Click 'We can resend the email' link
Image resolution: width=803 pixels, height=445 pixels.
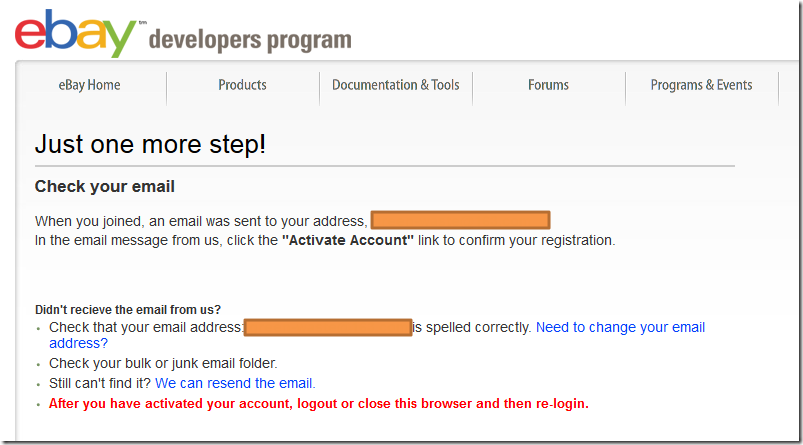234,383
